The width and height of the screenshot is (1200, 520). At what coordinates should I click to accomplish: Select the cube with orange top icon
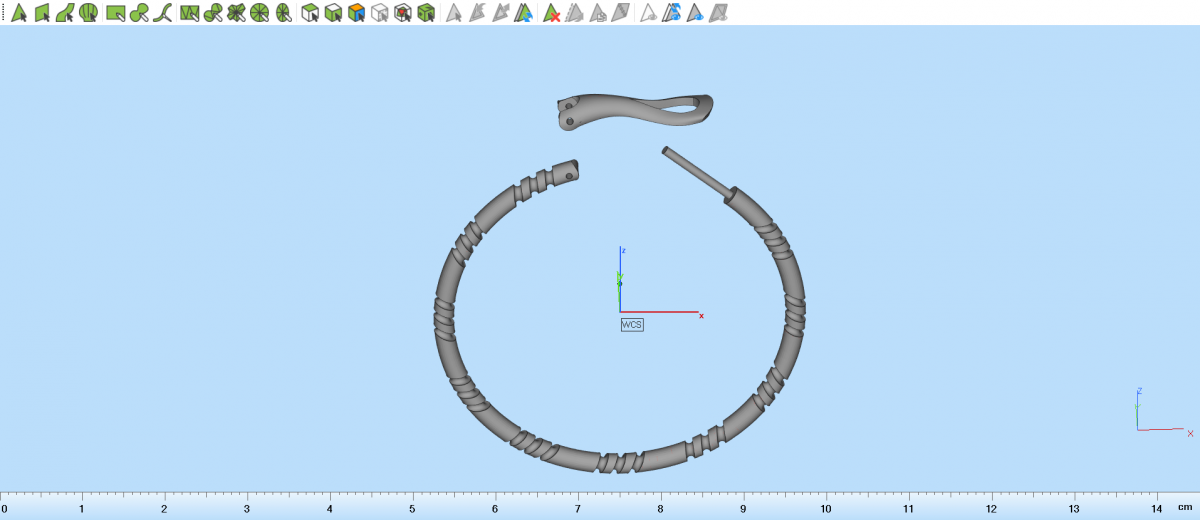tap(357, 13)
